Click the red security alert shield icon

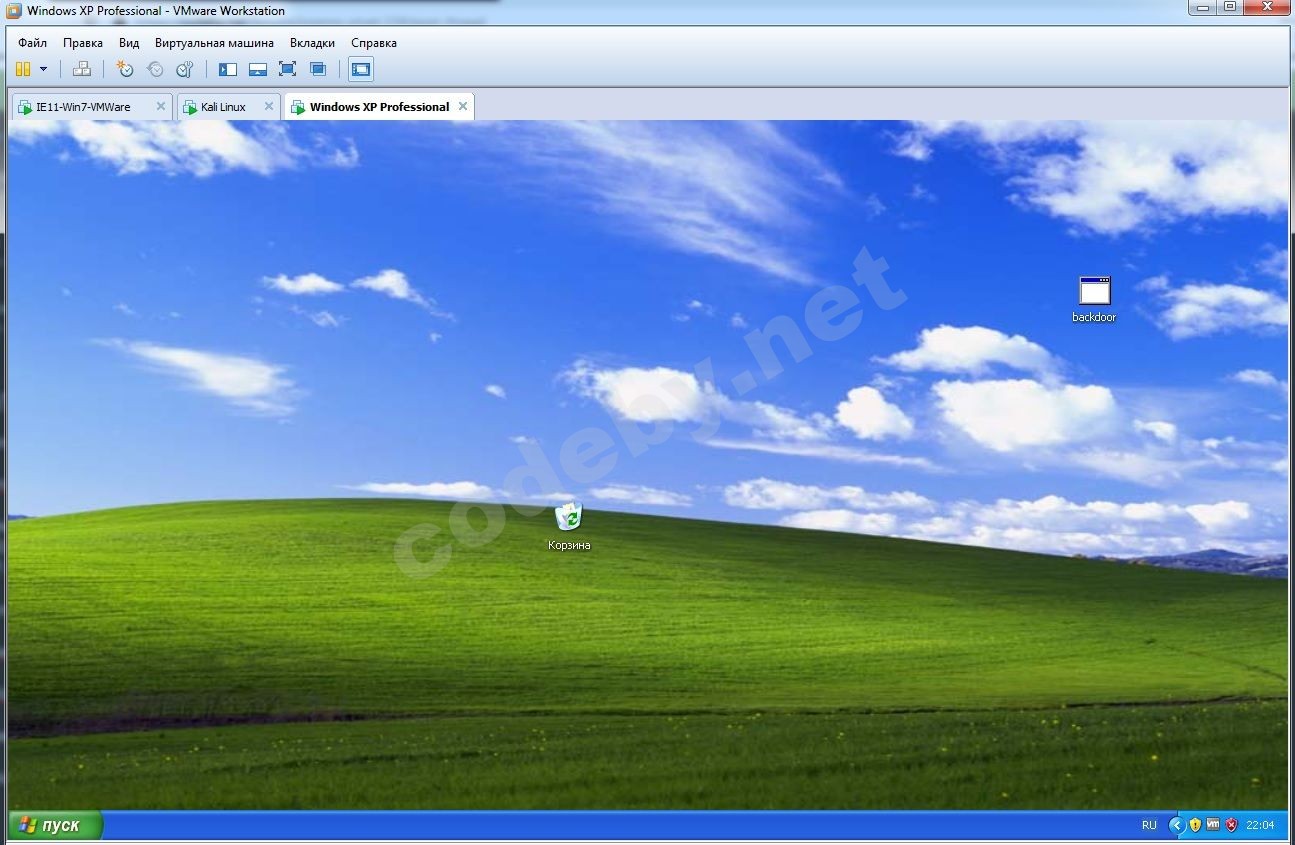click(x=1231, y=825)
